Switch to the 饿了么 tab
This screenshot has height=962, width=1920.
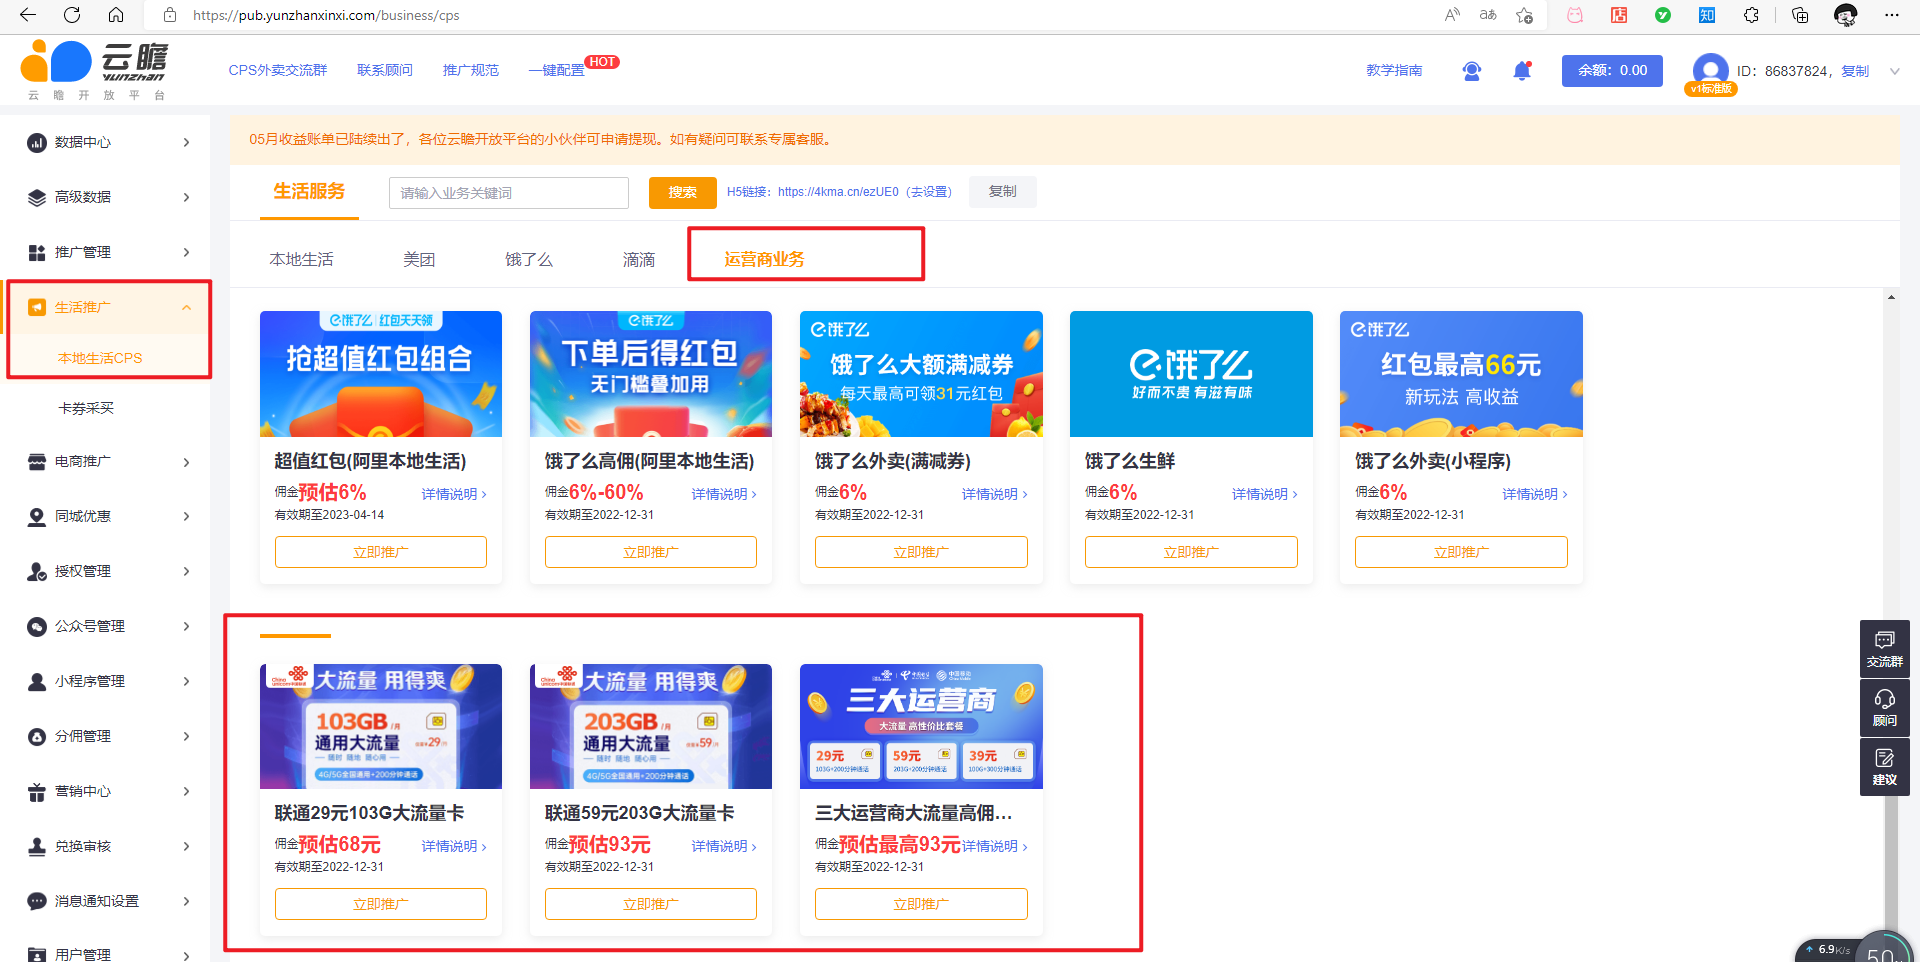(x=529, y=259)
